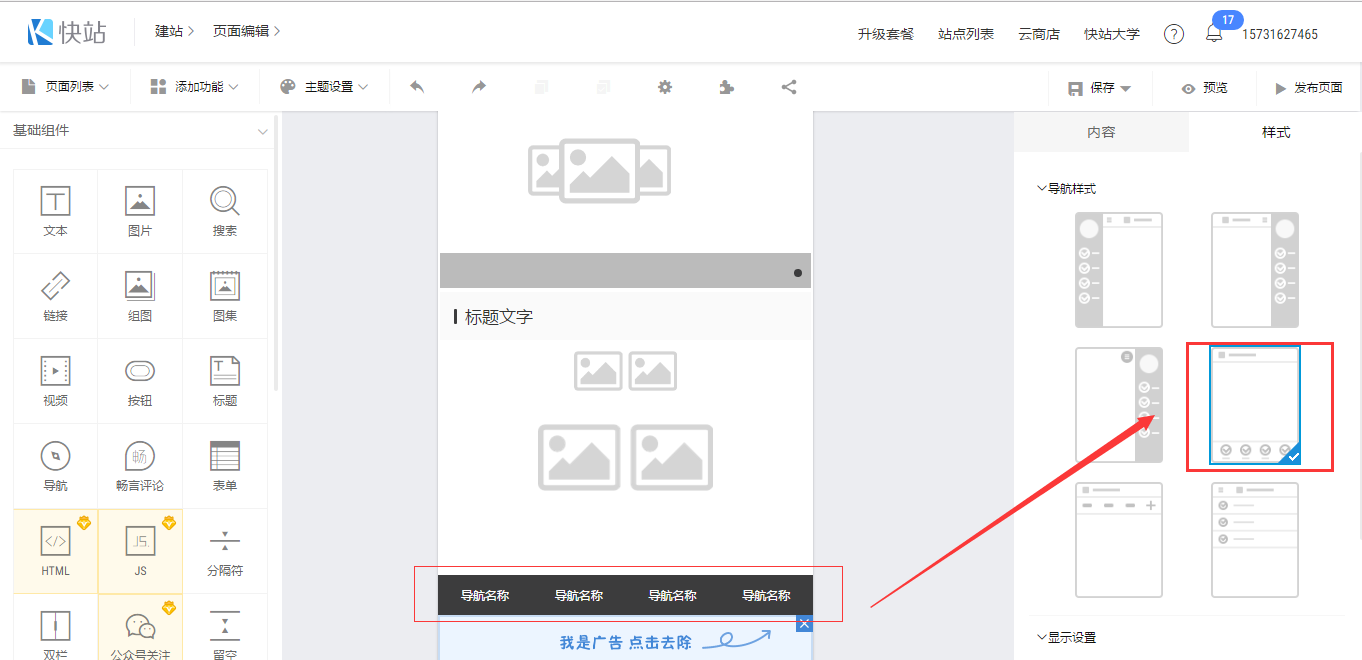Click the redo arrow icon
Viewport: 1362px width, 660px height.
479,87
